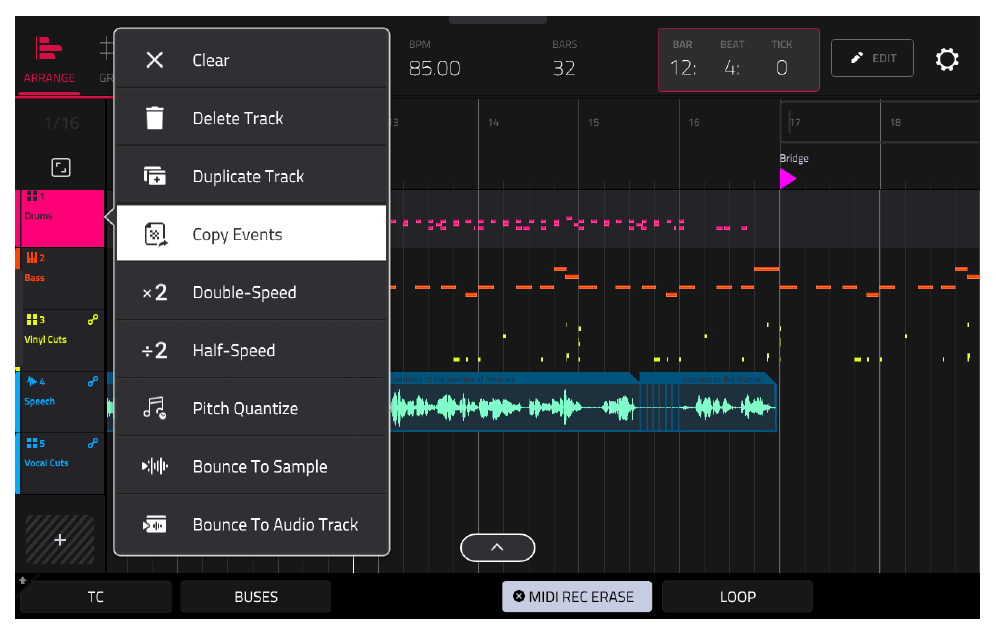Click the Bar Beat Tick position display
996x636 pixels.
click(739, 60)
